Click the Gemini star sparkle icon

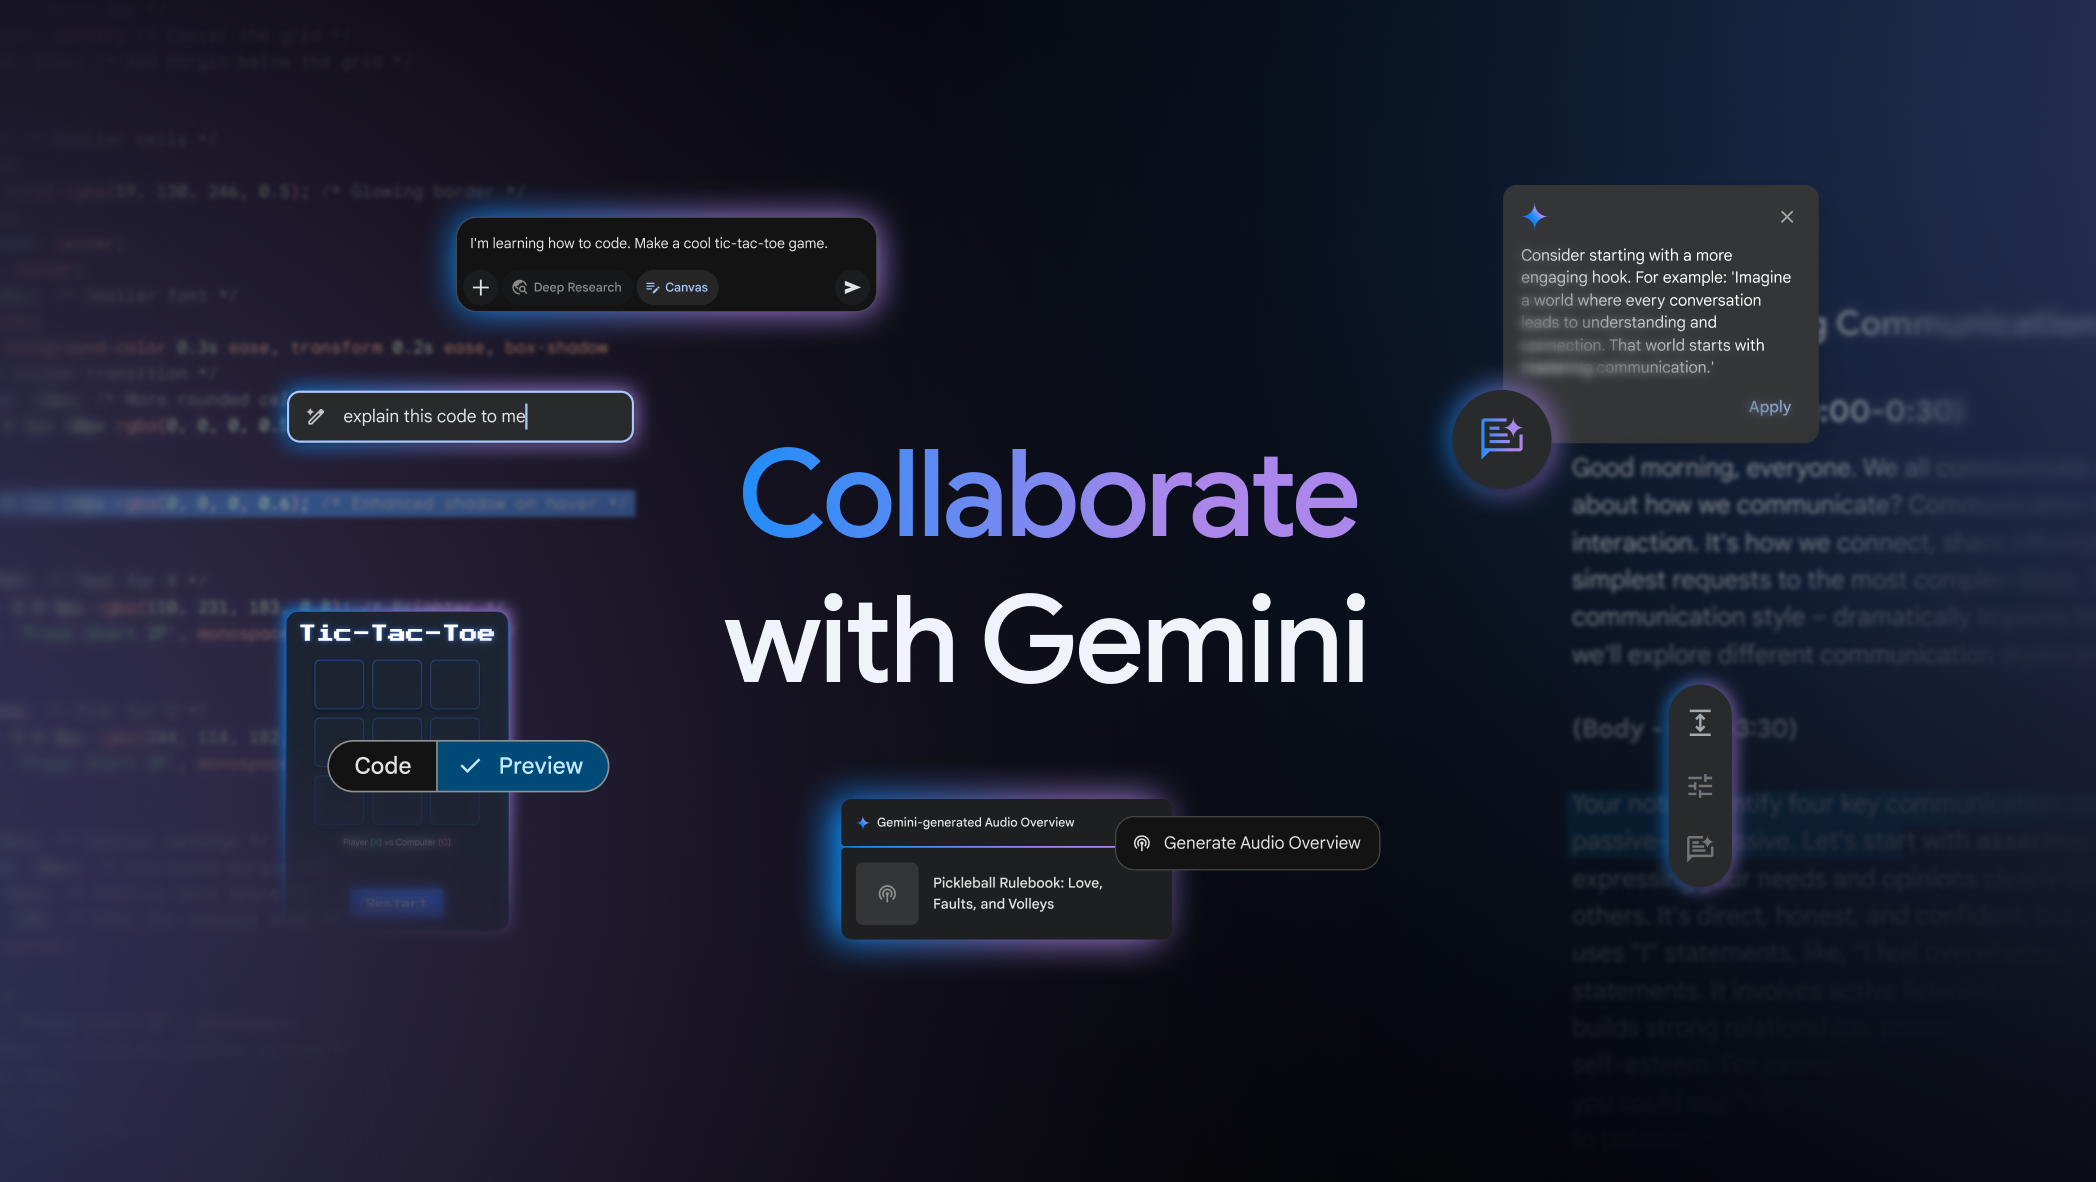coord(1535,216)
